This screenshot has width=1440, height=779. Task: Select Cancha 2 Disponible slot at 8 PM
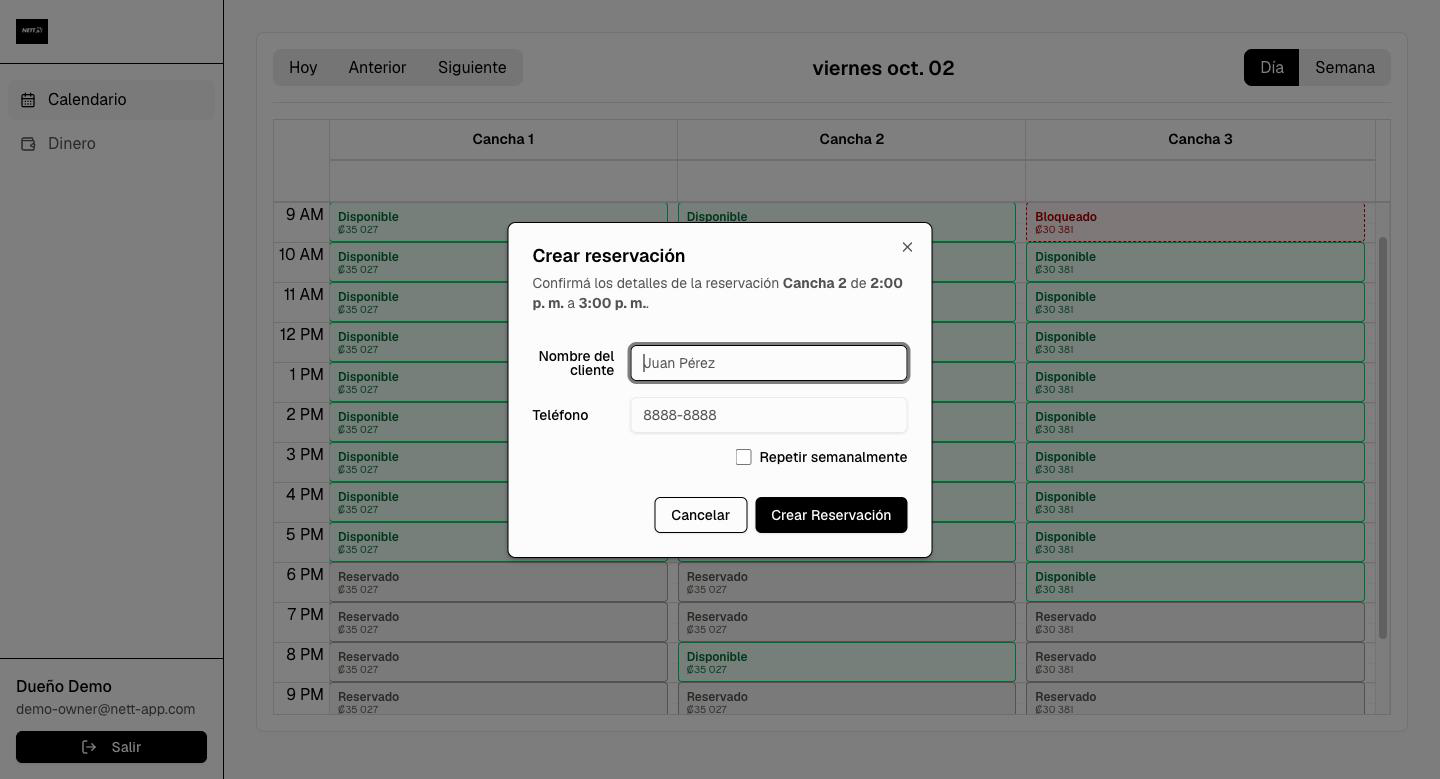tap(847, 662)
